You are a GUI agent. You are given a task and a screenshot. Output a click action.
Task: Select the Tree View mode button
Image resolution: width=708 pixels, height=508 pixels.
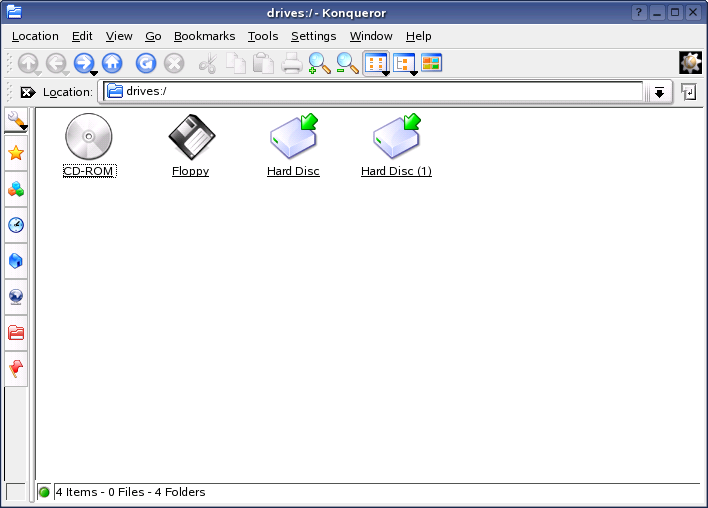pyautogui.click(x=404, y=63)
